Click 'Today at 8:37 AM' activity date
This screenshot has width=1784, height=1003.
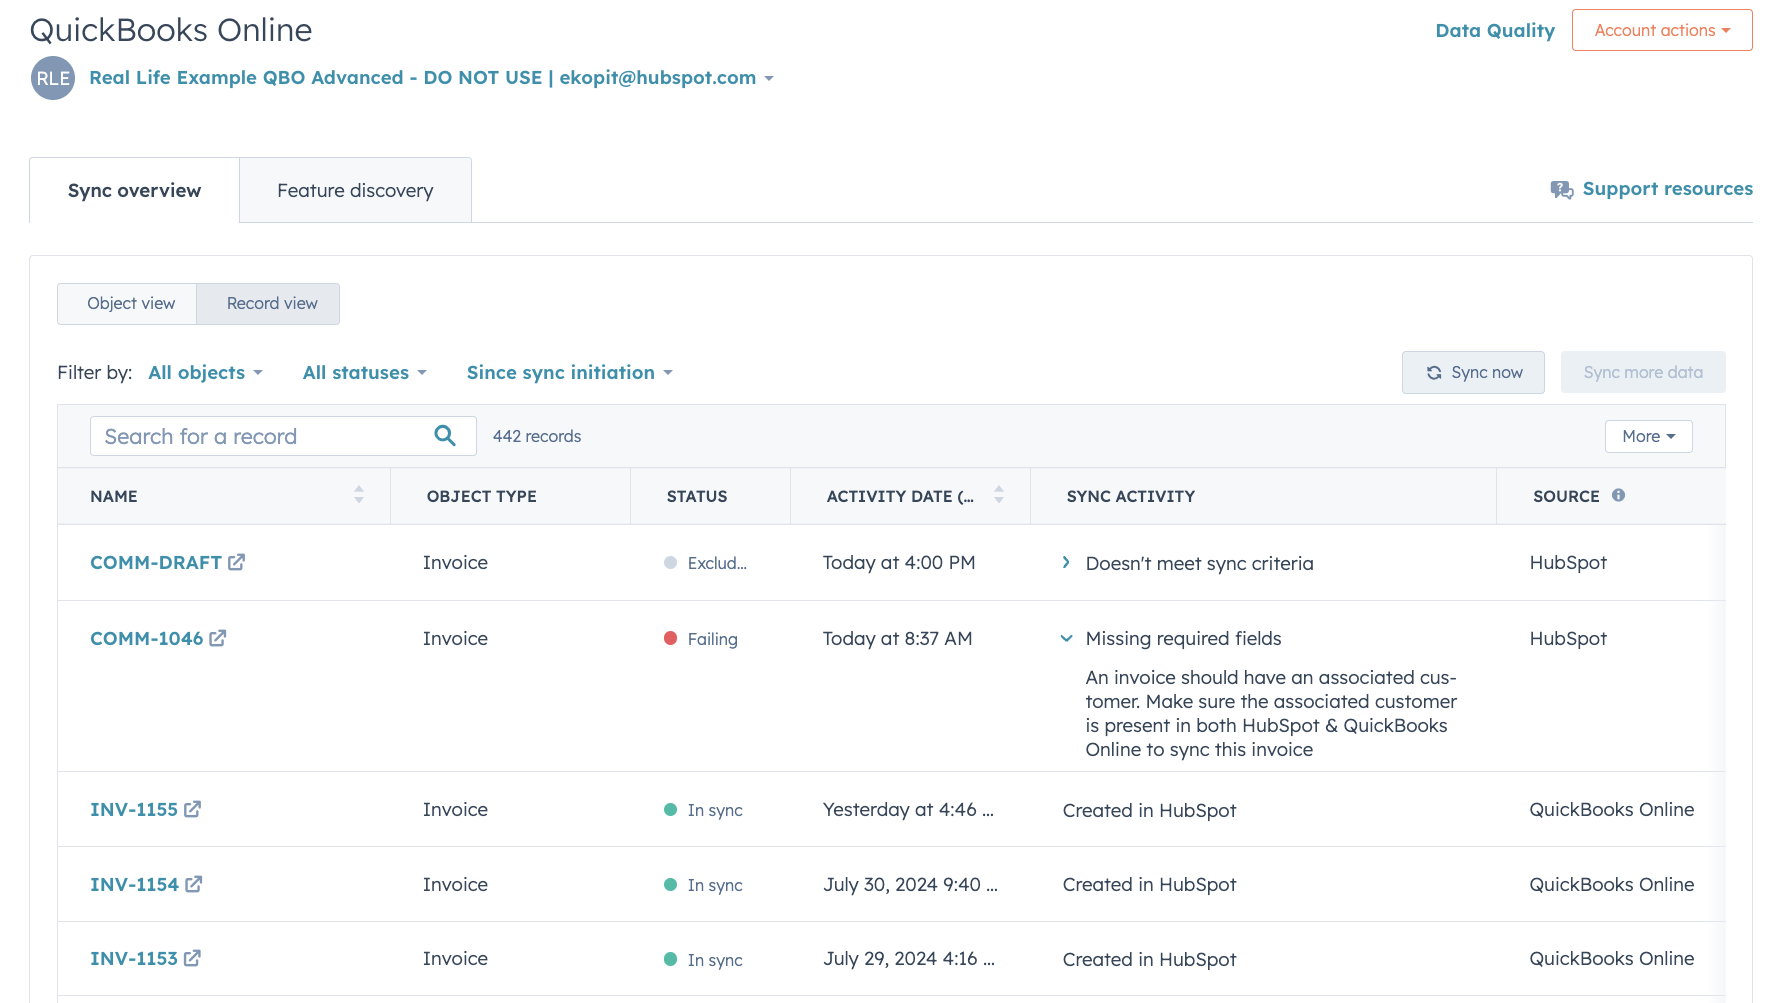(897, 638)
